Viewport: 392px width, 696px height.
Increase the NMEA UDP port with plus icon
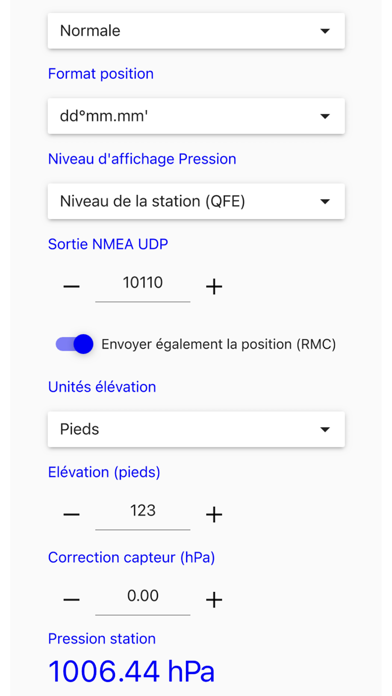(214, 287)
